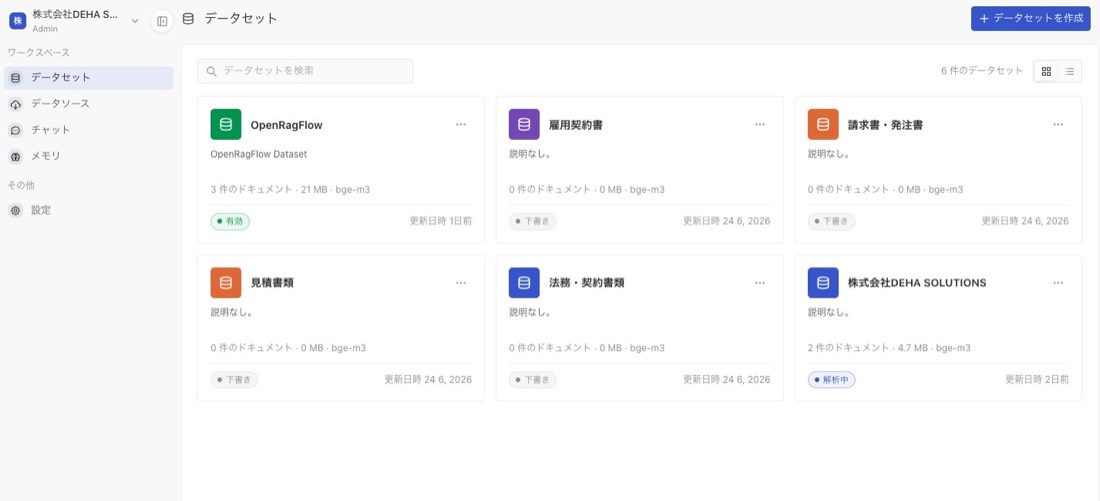
Task: Open the 雇用契約書 dataset title
Action: pyautogui.click(x=576, y=125)
